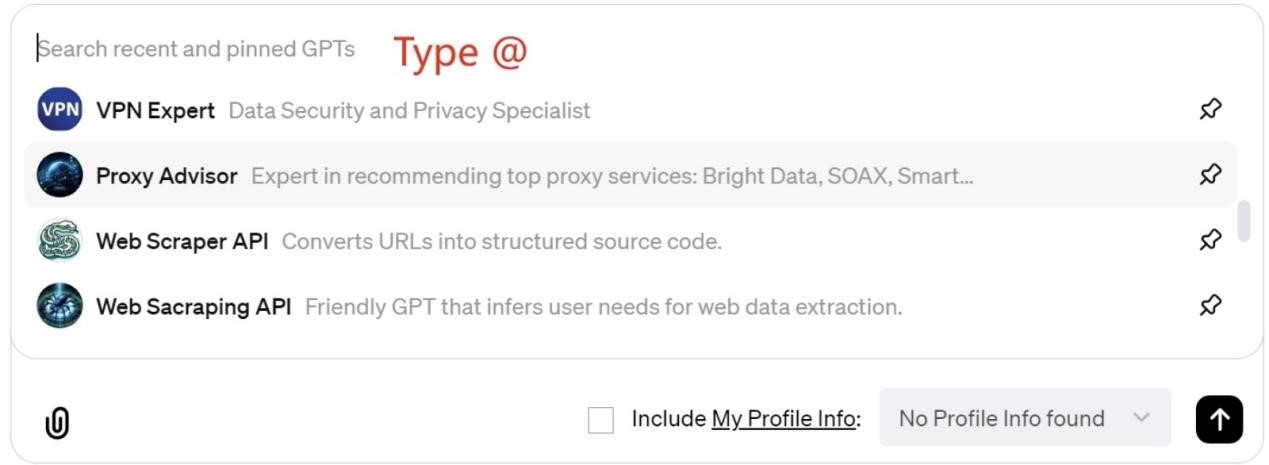This screenshot has height=465, width=1269.
Task: Enable the Include My Profile Info checkbox
Action: (x=601, y=420)
